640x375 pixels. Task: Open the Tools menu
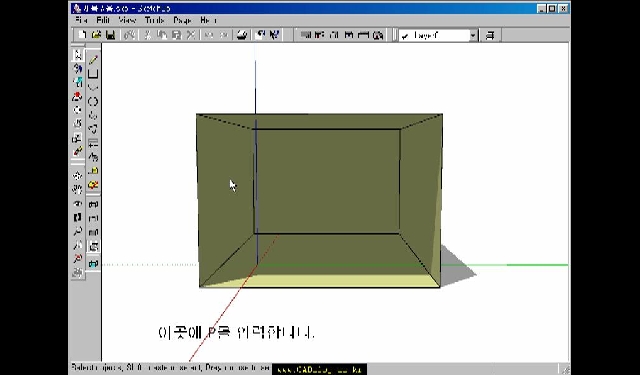point(154,20)
